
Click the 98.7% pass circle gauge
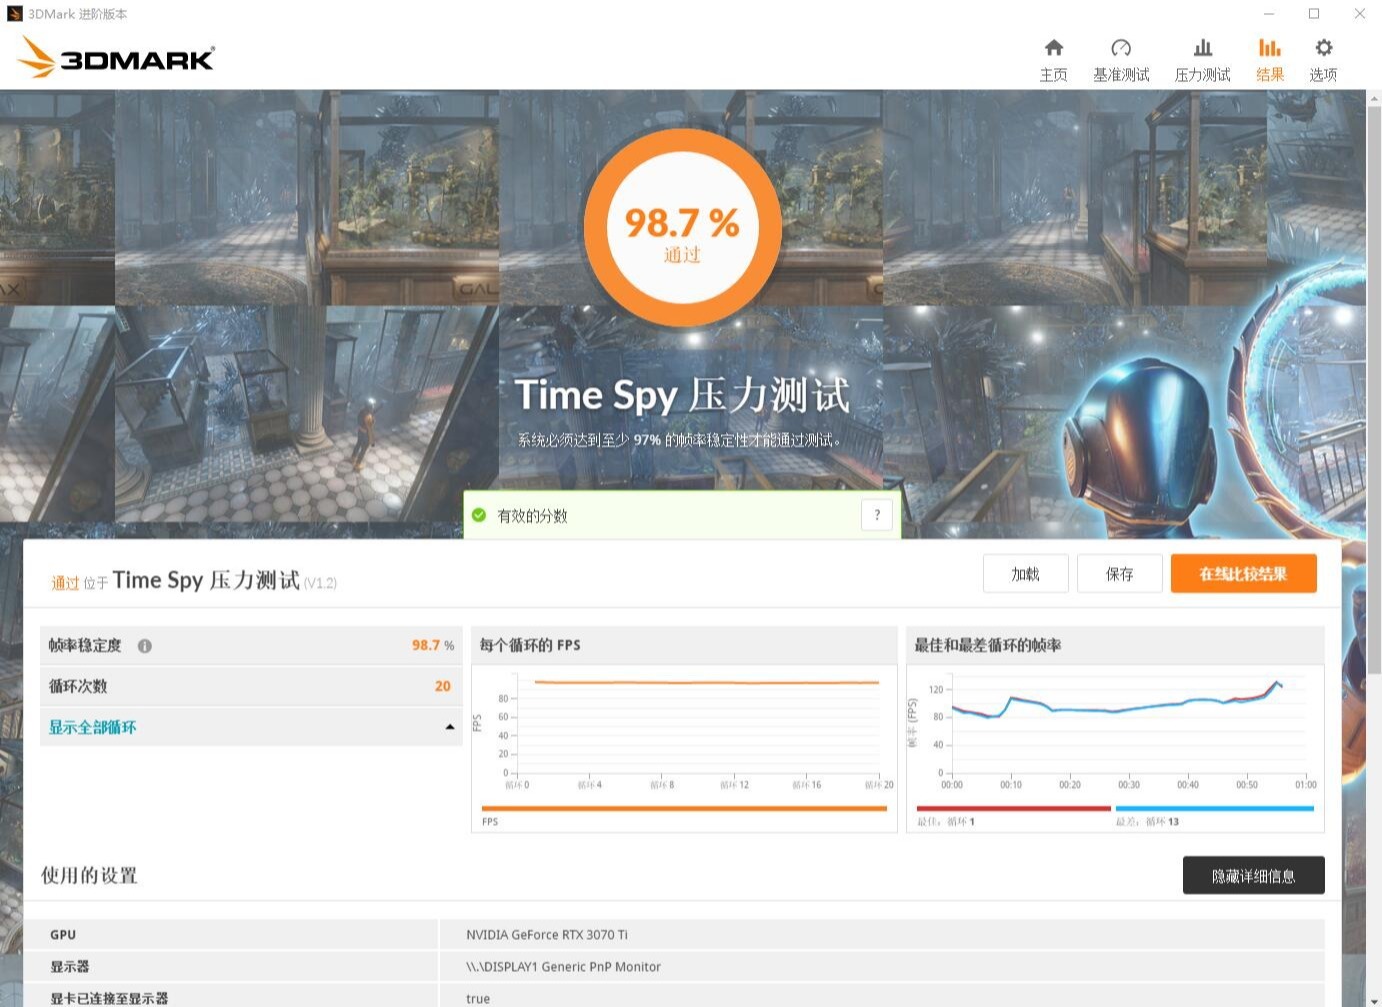tap(683, 228)
